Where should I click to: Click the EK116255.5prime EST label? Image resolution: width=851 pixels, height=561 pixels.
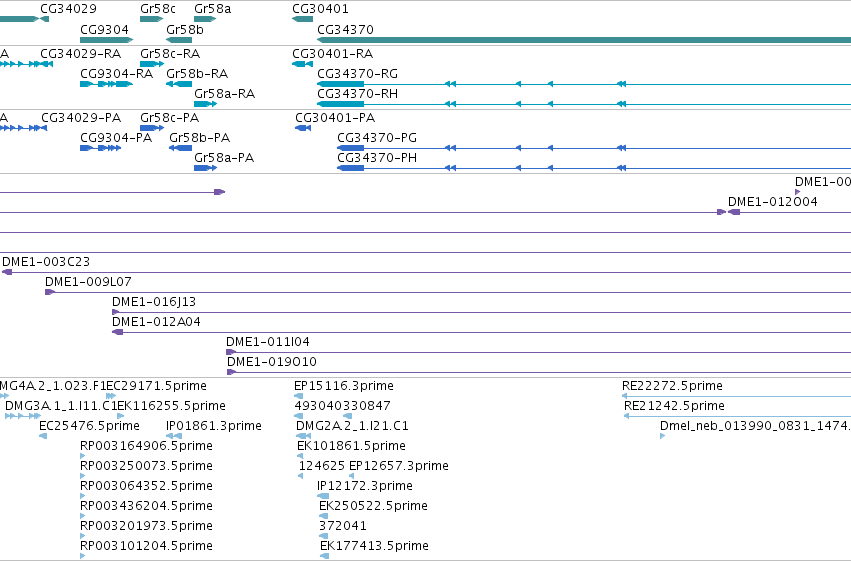coord(172,406)
